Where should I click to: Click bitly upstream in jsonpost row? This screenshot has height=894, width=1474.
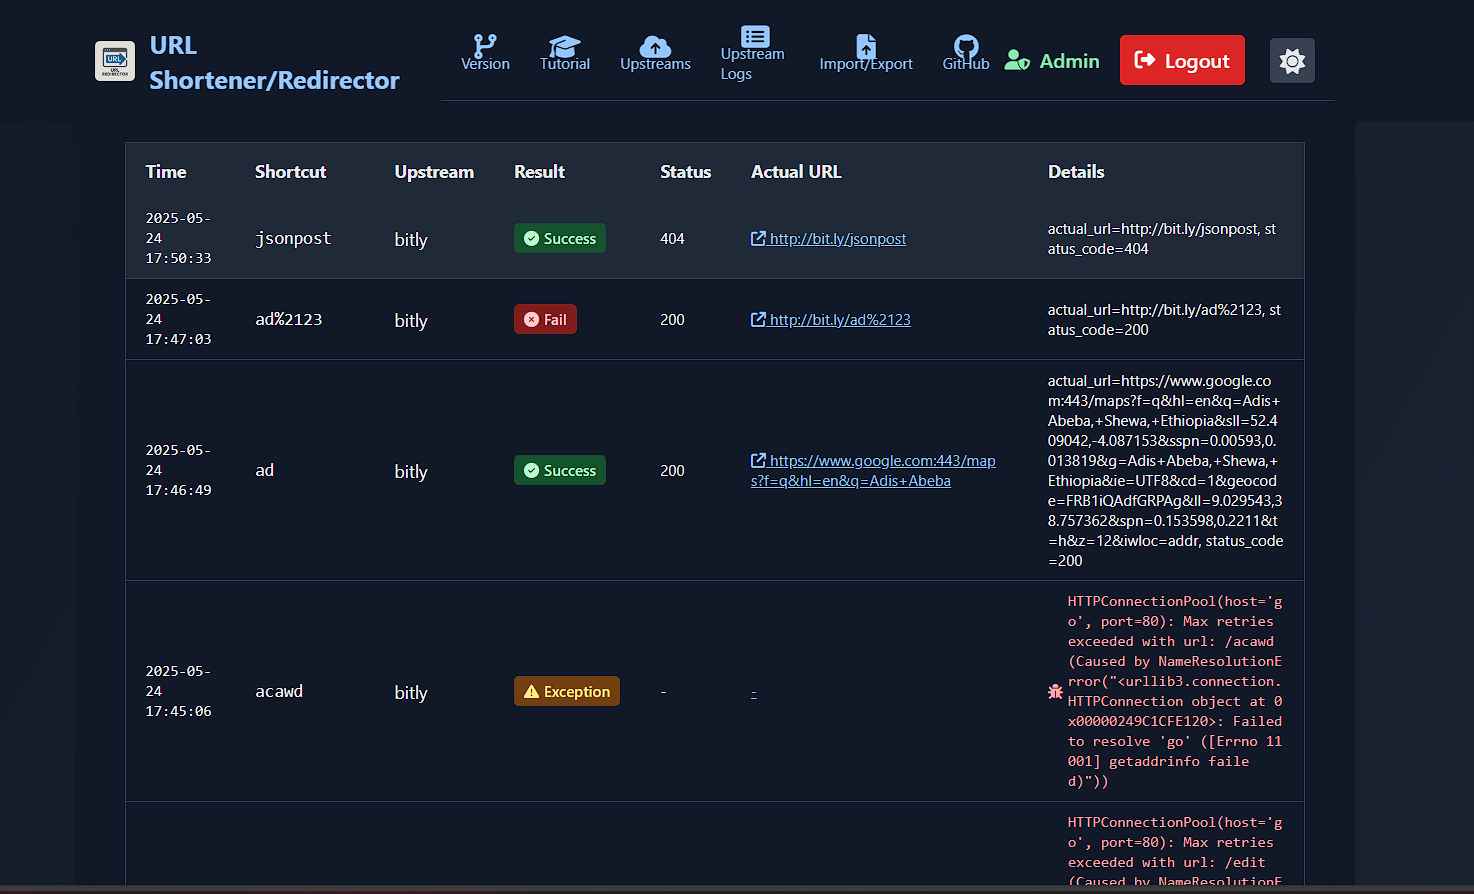pyautogui.click(x=411, y=239)
